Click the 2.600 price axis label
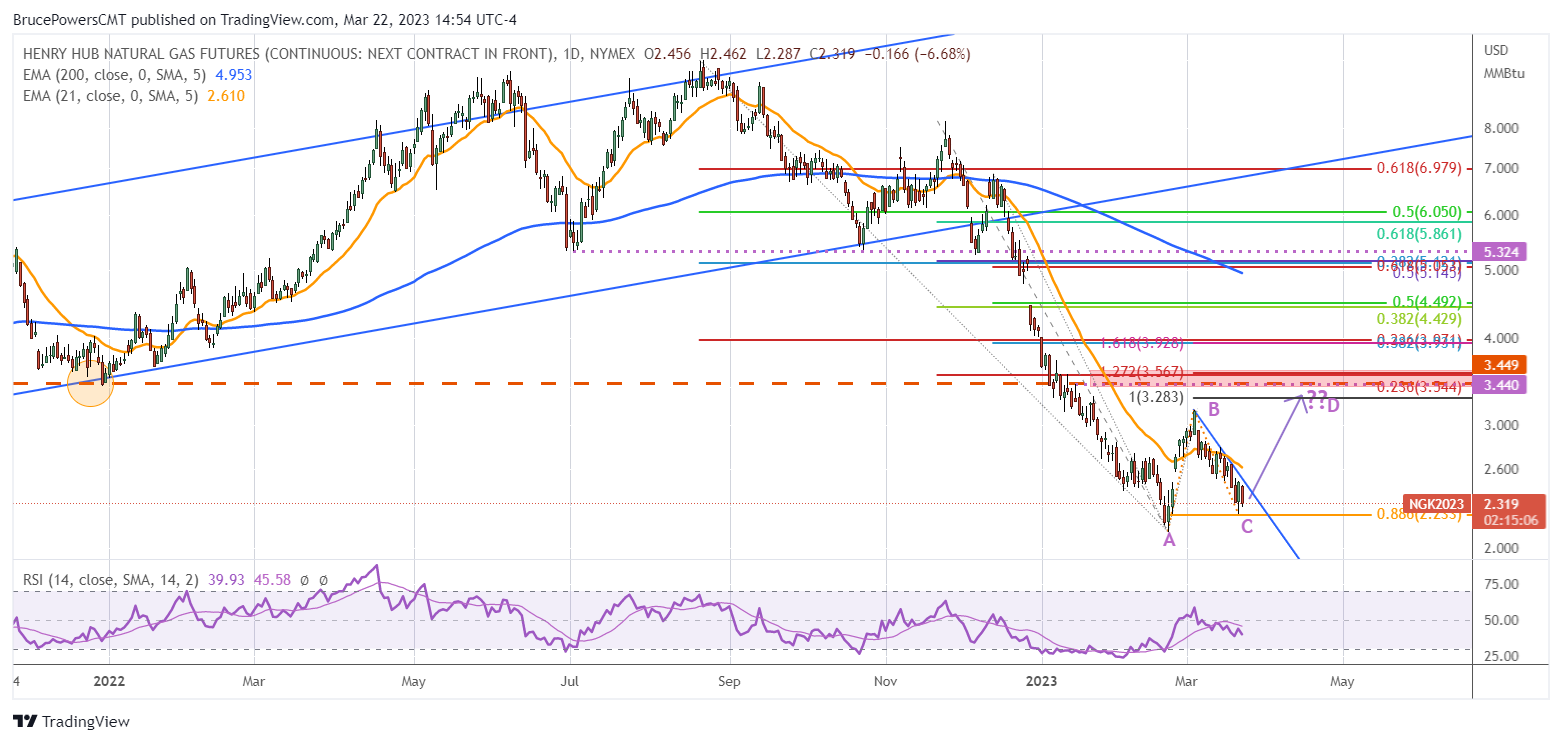The width and height of the screenshot is (1562, 743). coord(1502,469)
